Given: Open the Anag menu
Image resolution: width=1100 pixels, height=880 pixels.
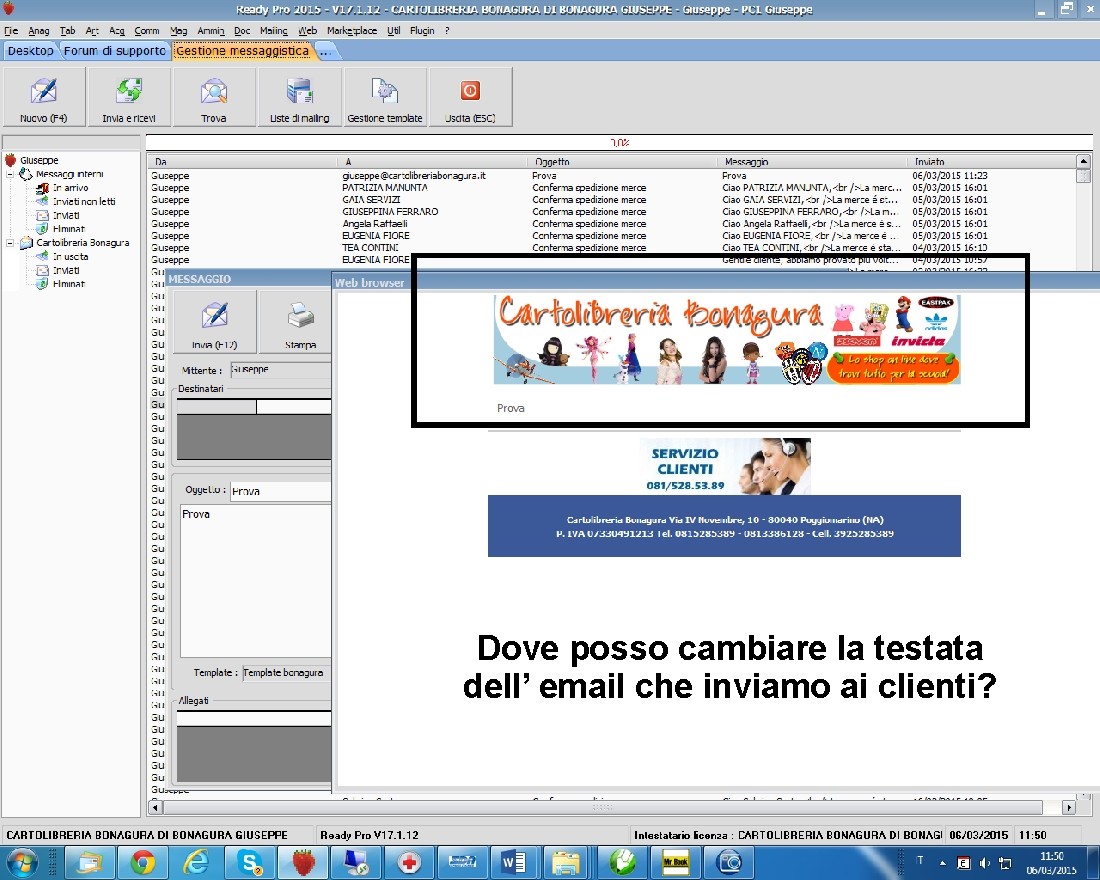Looking at the screenshot, I should [x=39, y=31].
